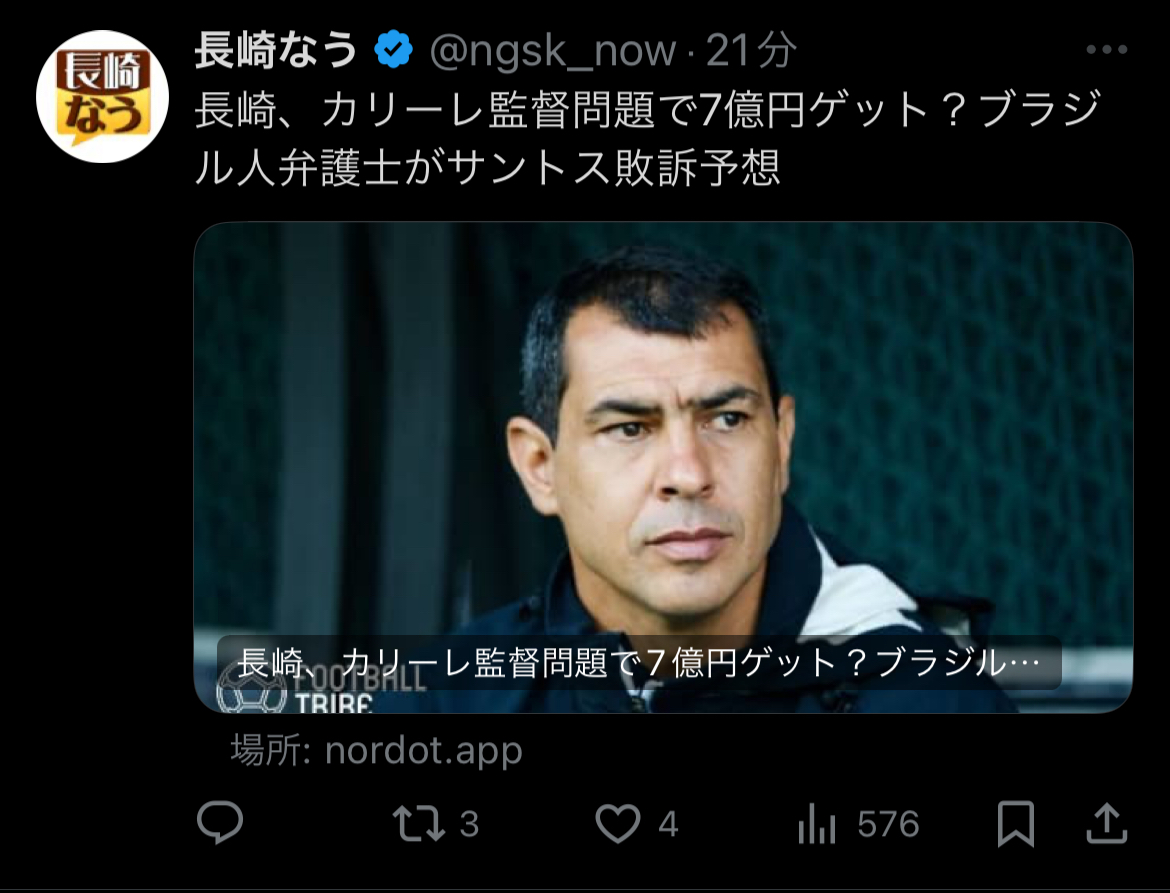1170x893 pixels.
Task: Like the tweet with heart icon
Action: (x=618, y=824)
